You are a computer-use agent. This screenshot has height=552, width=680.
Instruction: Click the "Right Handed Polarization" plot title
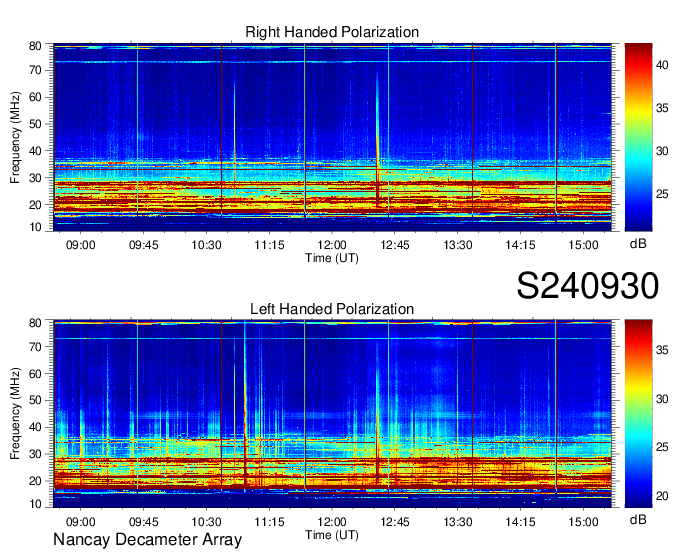332,32
